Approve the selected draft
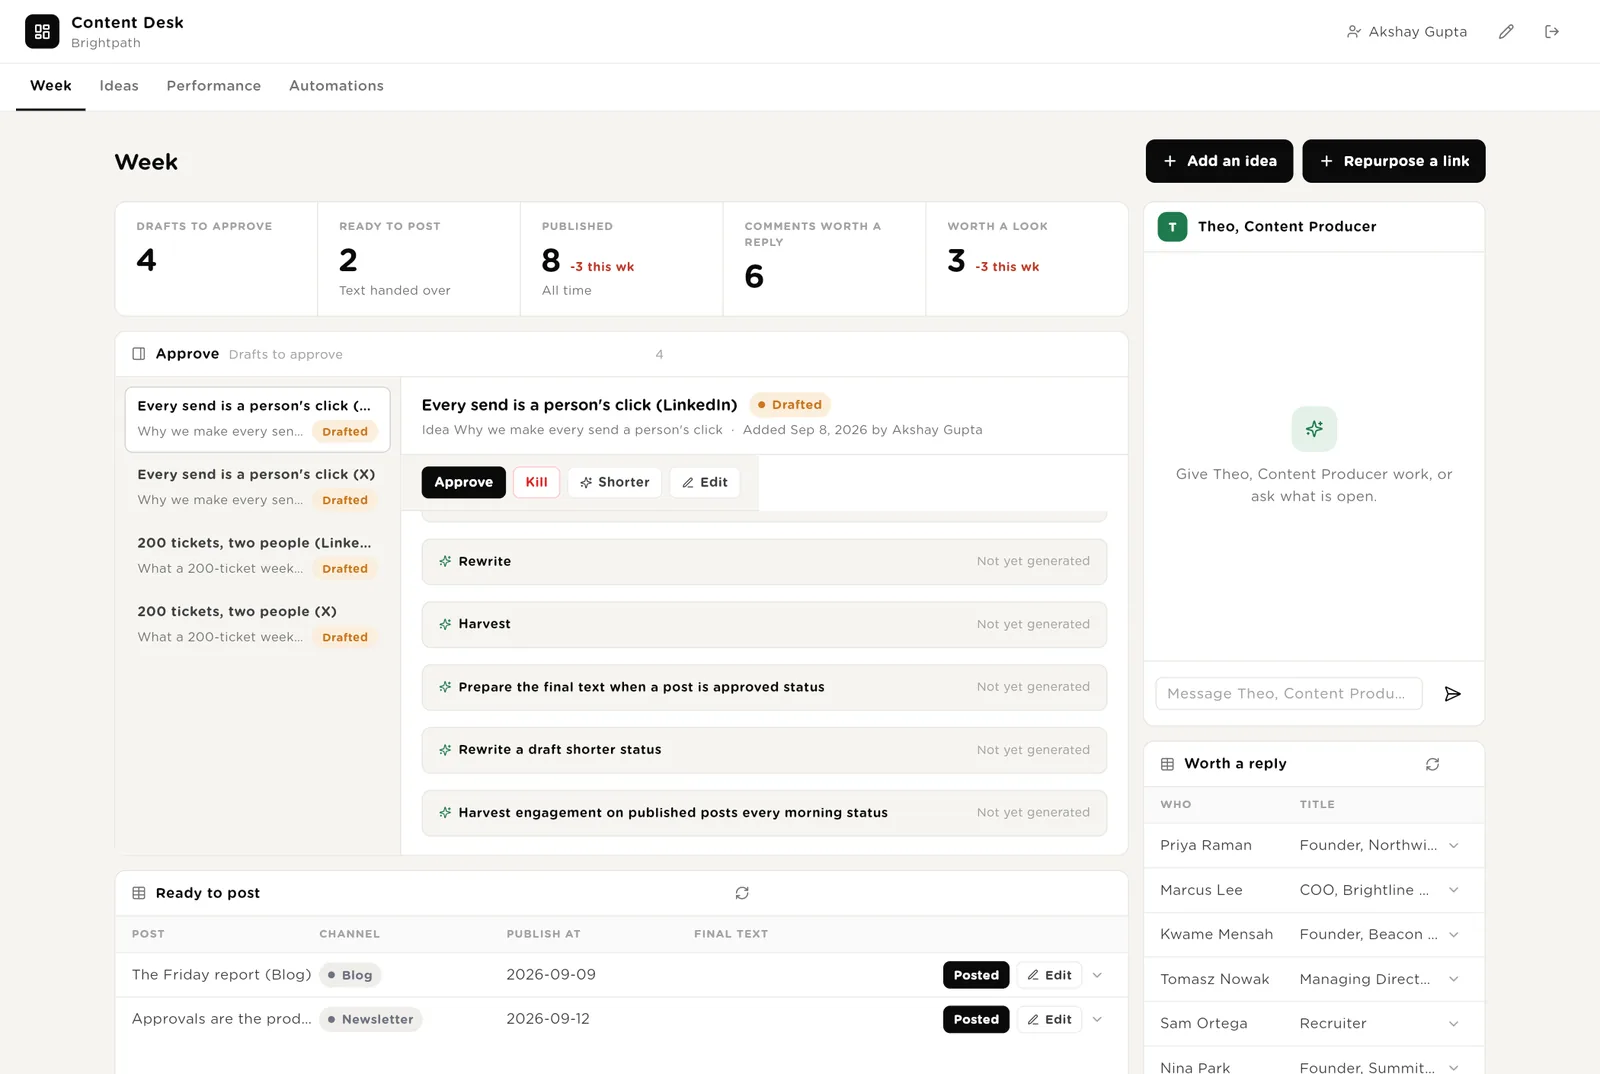 (464, 482)
